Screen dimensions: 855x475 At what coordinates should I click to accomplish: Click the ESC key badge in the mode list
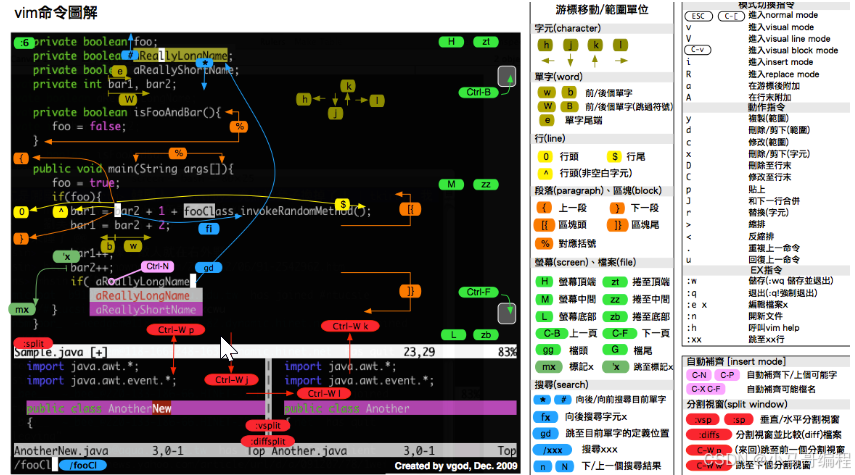pos(698,16)
